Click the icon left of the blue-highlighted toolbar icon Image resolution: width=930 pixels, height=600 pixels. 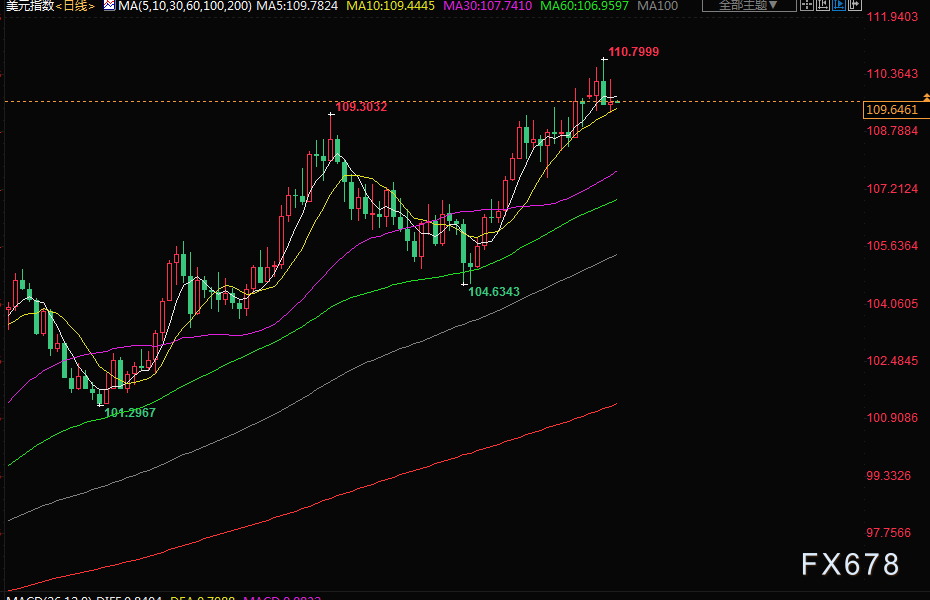pyautogui.click(x=821, y=5)
